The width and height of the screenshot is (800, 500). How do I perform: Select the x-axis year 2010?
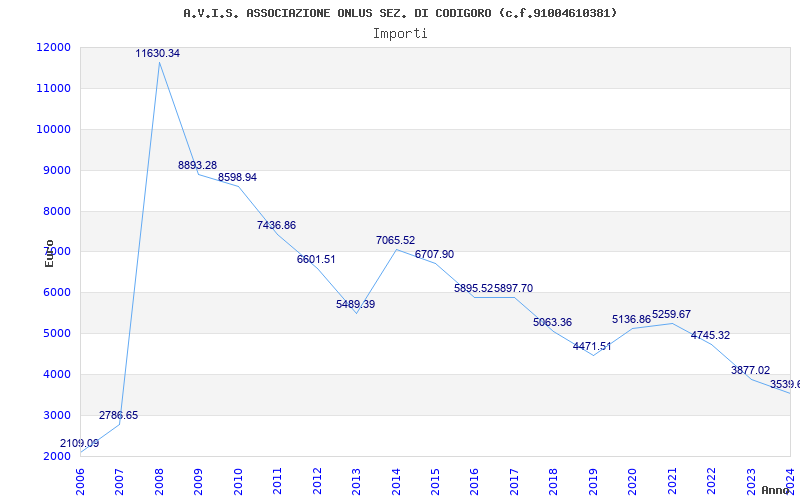(237, 482)
